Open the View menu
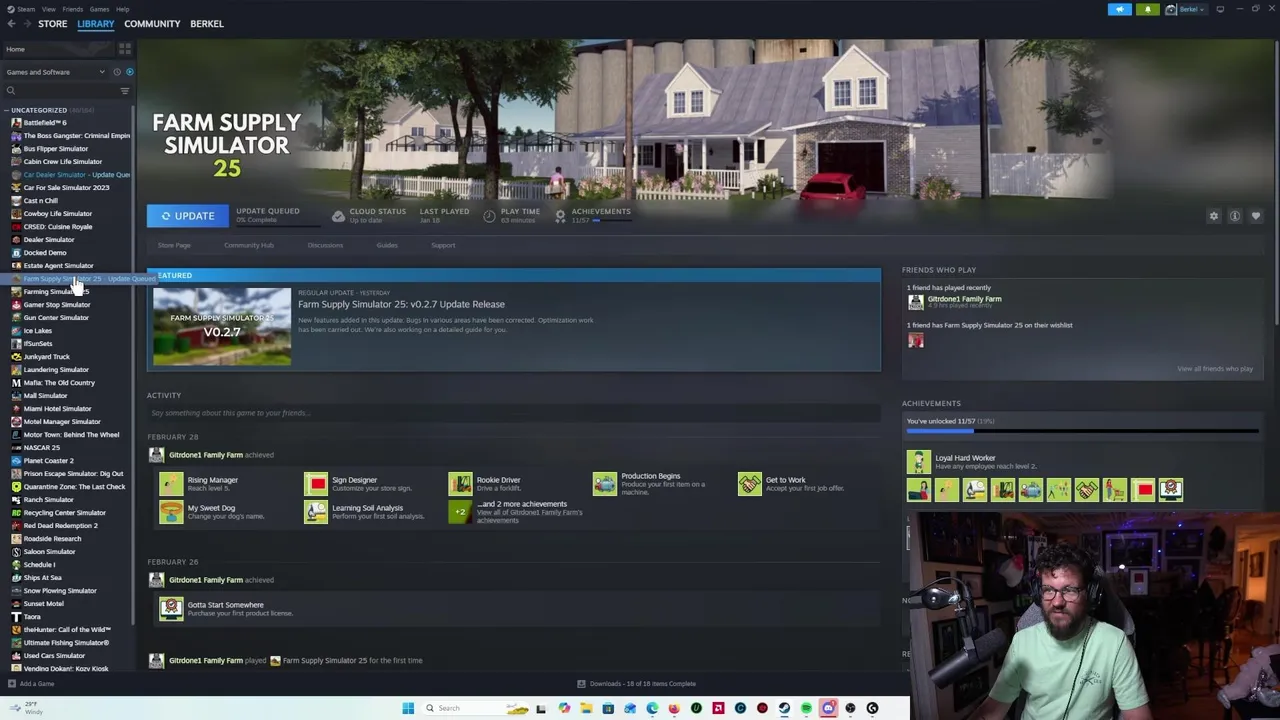 click(49, 9)
